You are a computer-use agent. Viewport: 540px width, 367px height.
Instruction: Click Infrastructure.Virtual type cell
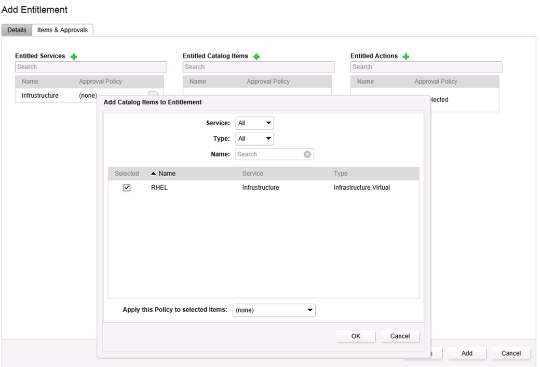click(362, 188)
